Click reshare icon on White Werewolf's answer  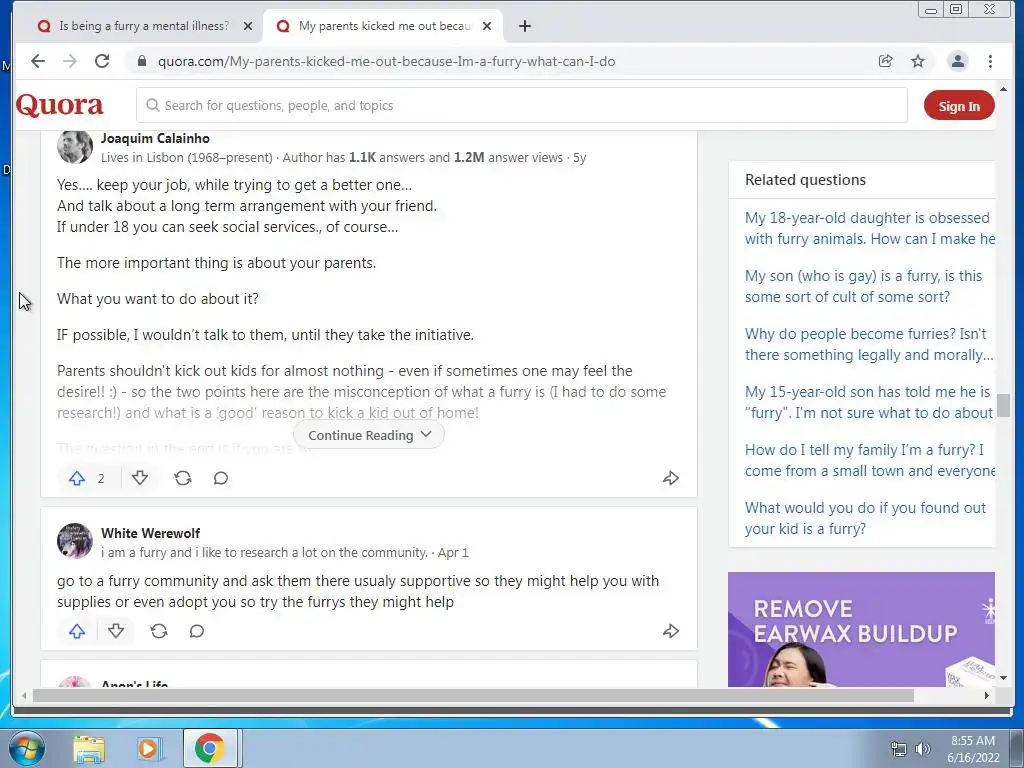tap(159, 631)
